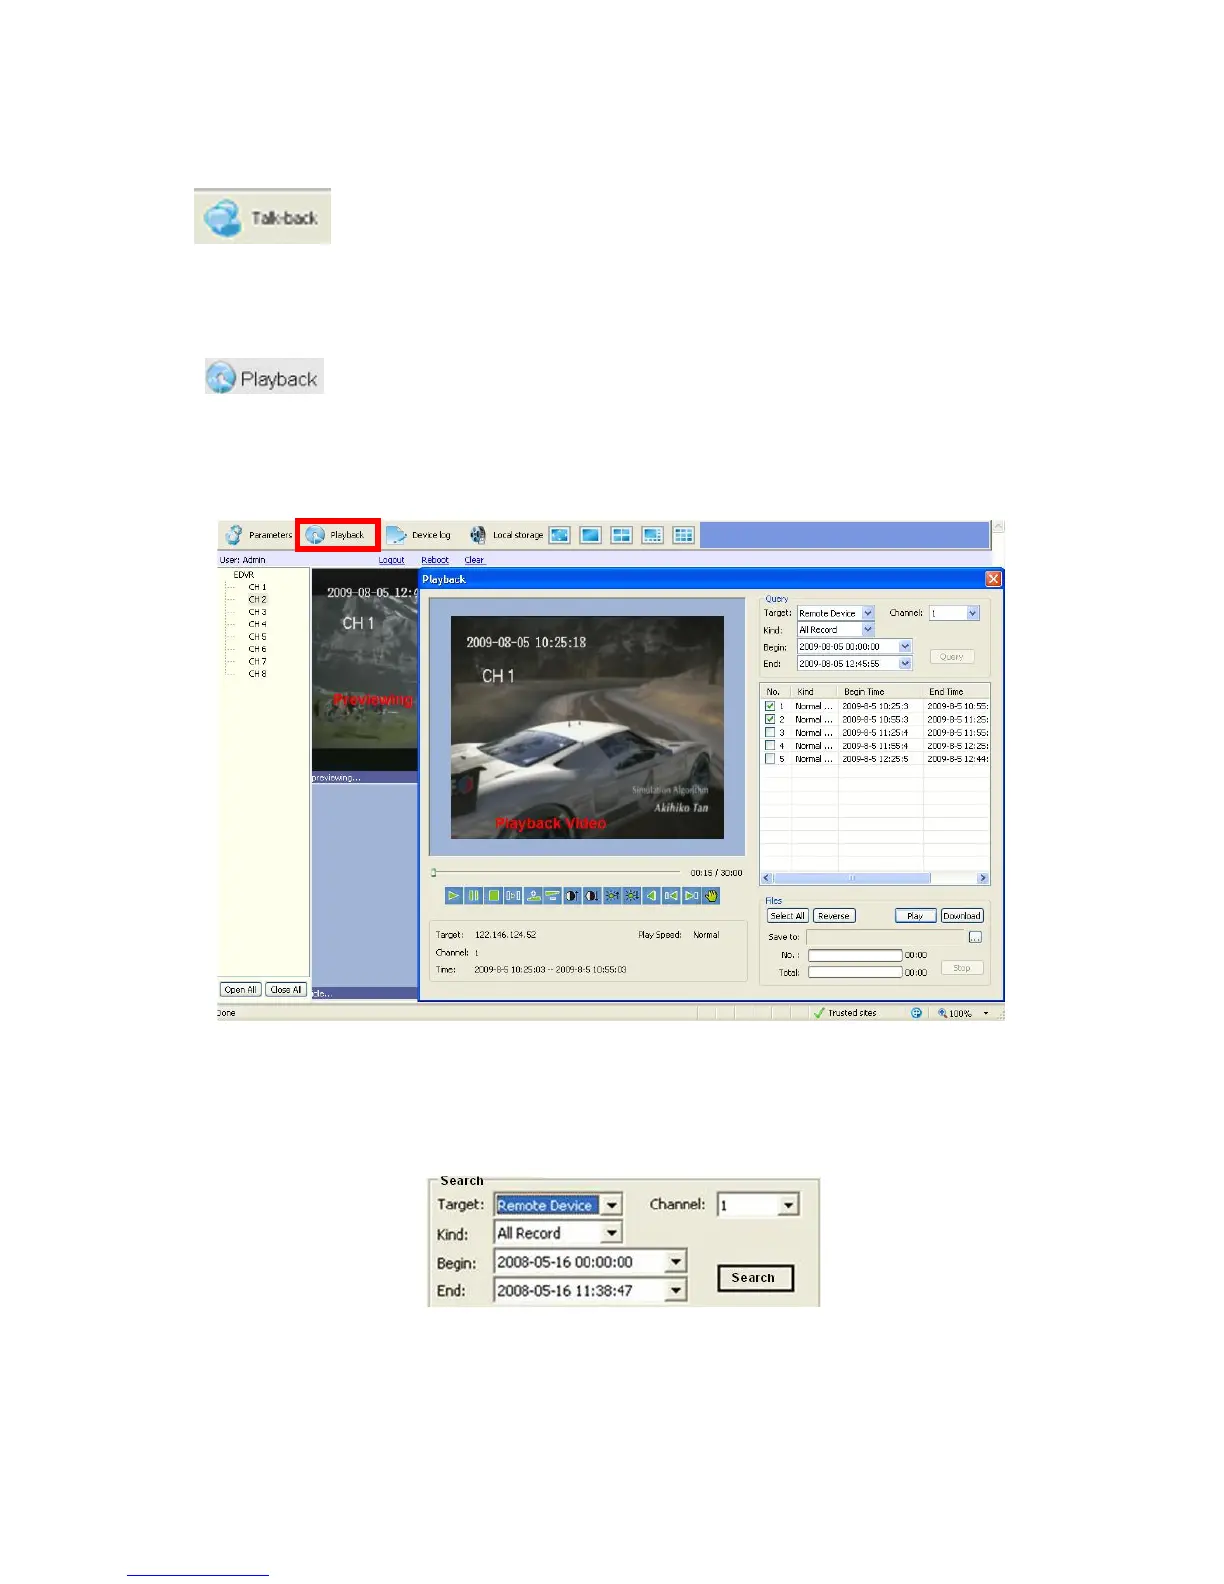The image size is (1224, 1584).
Task: Open Device log in the toolbar
Action: 419,535
